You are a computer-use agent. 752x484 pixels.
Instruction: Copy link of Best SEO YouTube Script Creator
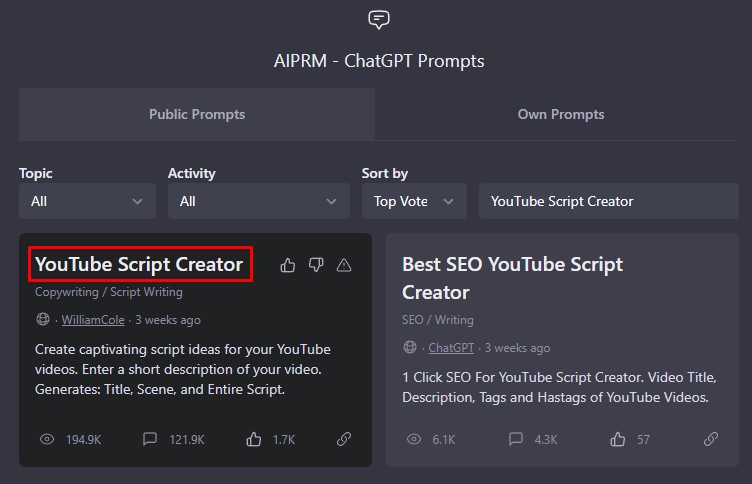711,439
